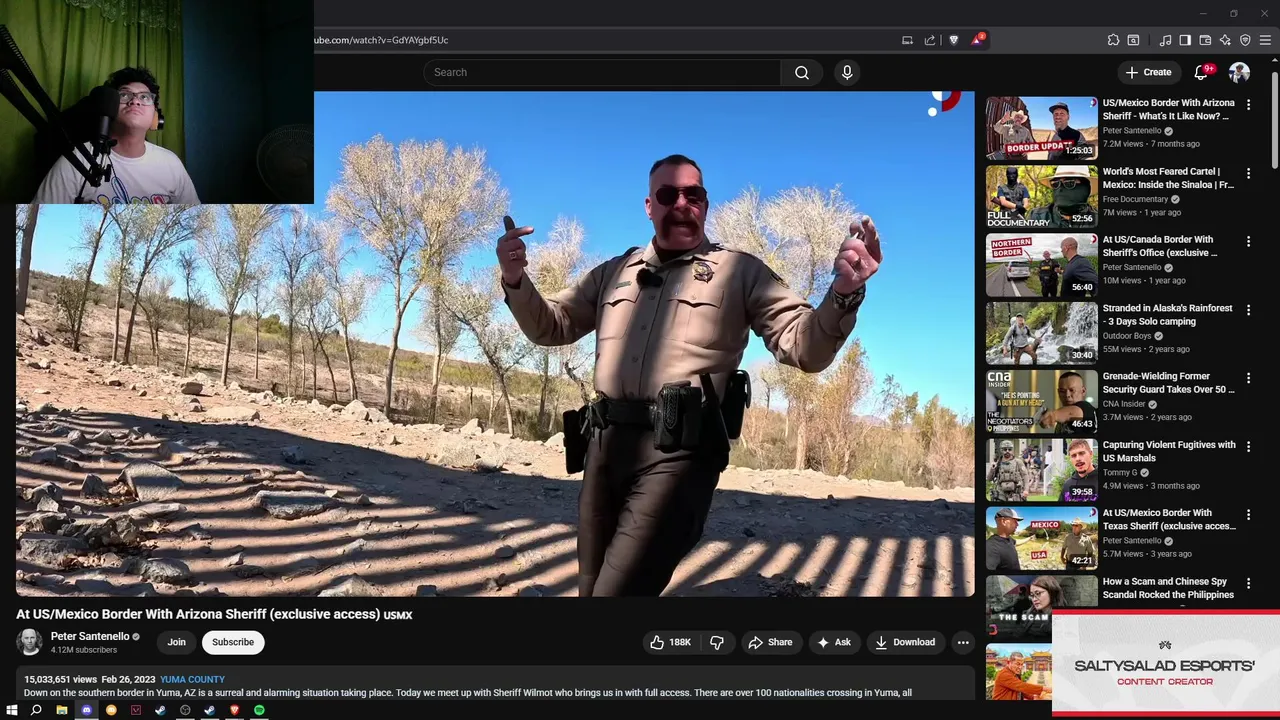
Task: Click the Ask button under the video
Action: point(833,642)
